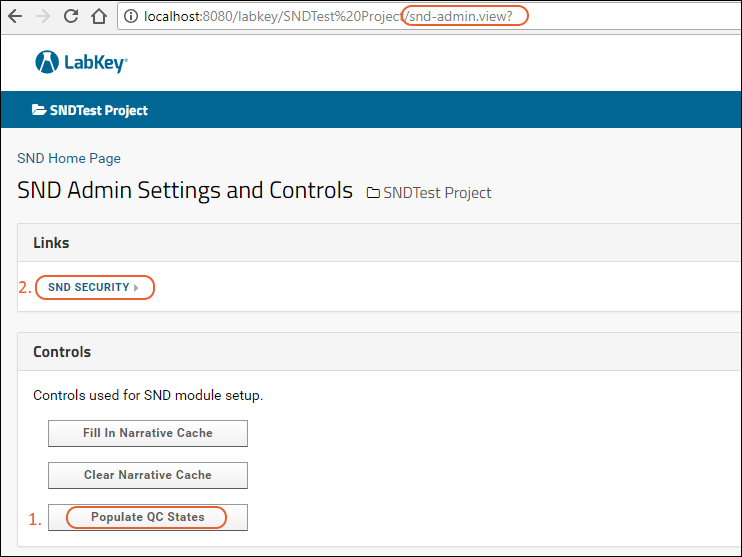Viewport: 742px width, 557px height.
Task: Open the SND Home Page link
Action: [69, 158]
